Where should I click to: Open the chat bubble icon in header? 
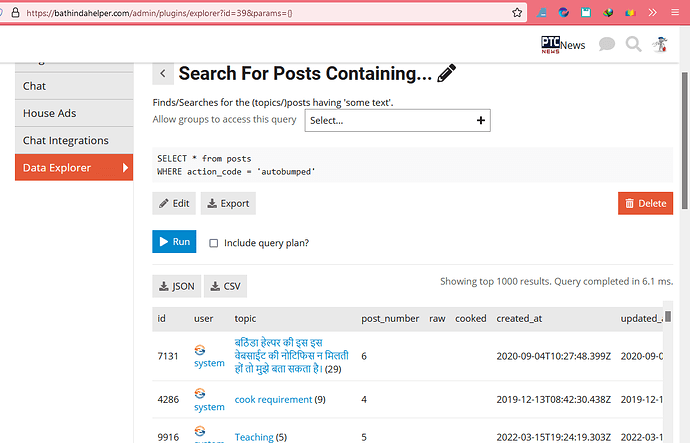pos(607,44)
